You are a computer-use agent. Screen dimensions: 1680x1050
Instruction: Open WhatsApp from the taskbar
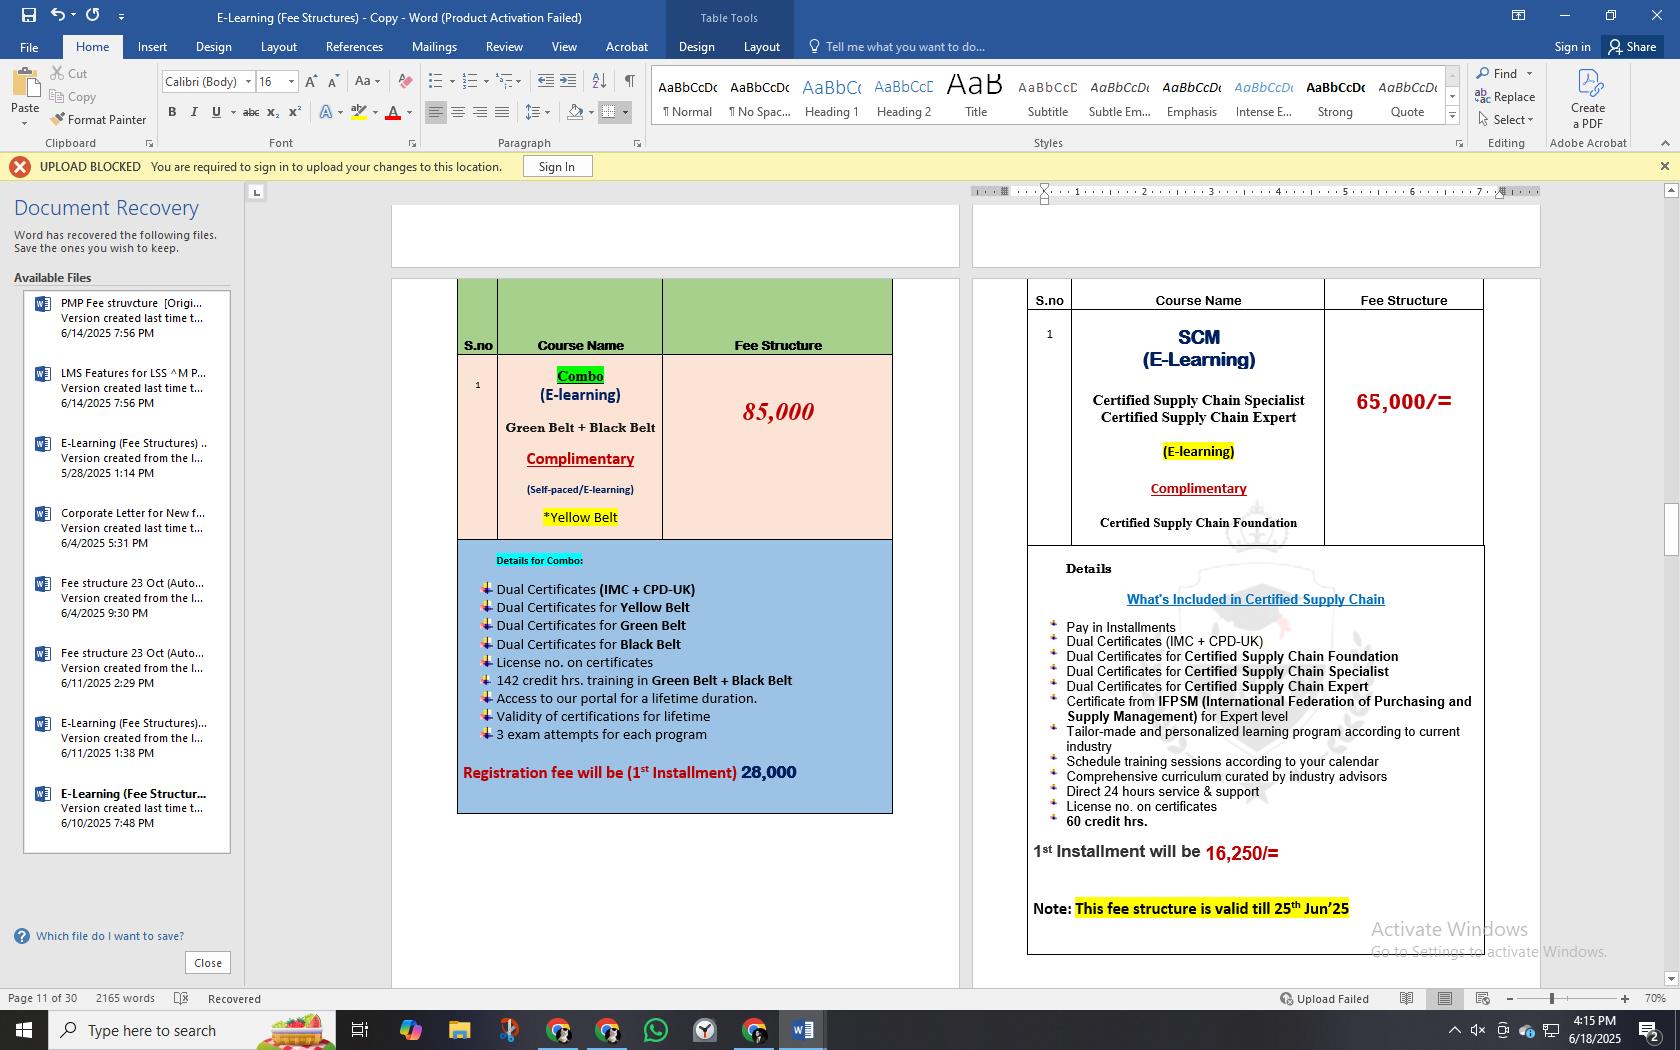656,1030
